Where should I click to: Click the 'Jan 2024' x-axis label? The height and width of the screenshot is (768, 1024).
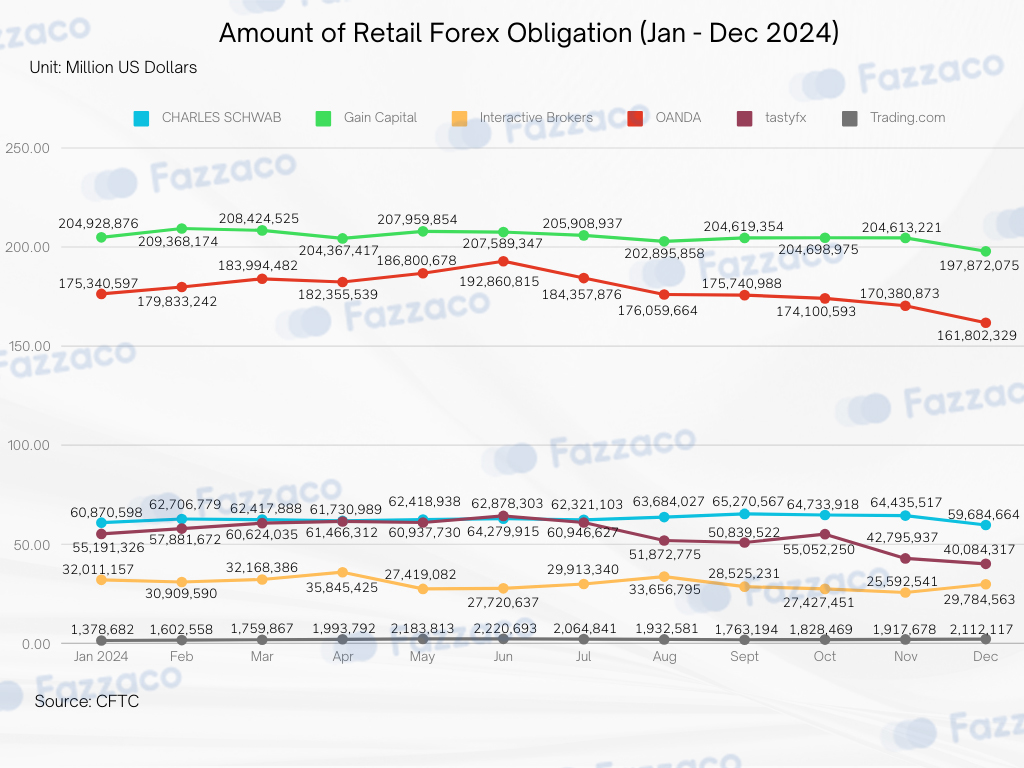point(101,656)
